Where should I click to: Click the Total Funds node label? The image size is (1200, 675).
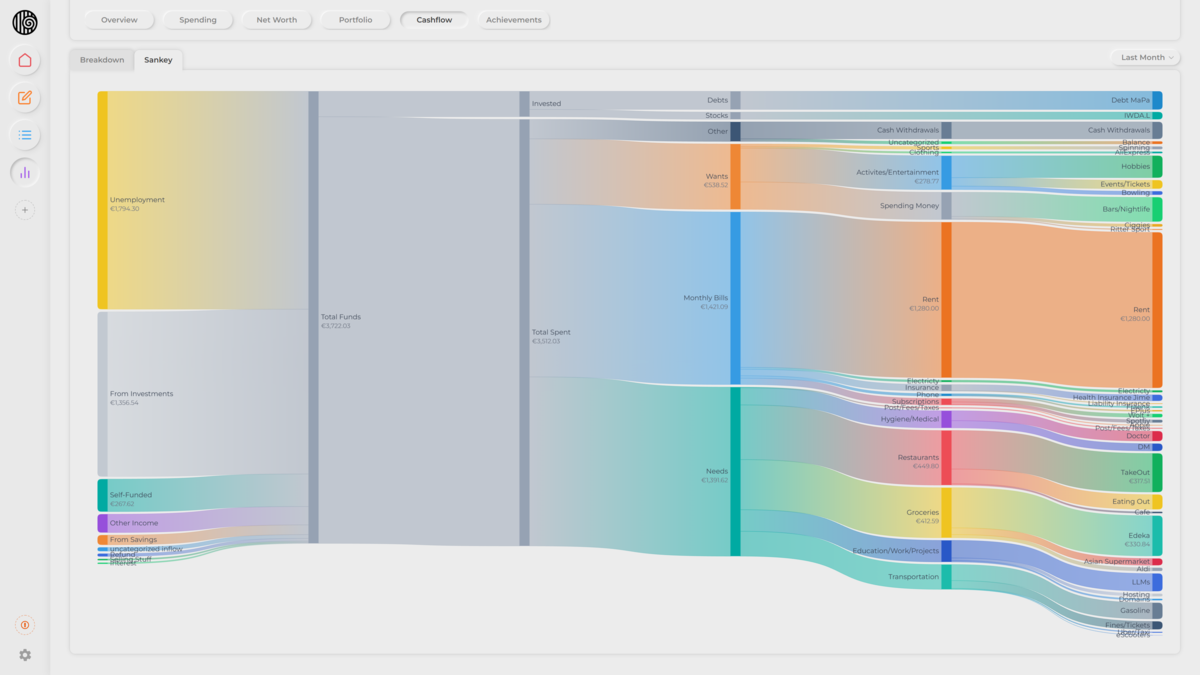(341, 317)
